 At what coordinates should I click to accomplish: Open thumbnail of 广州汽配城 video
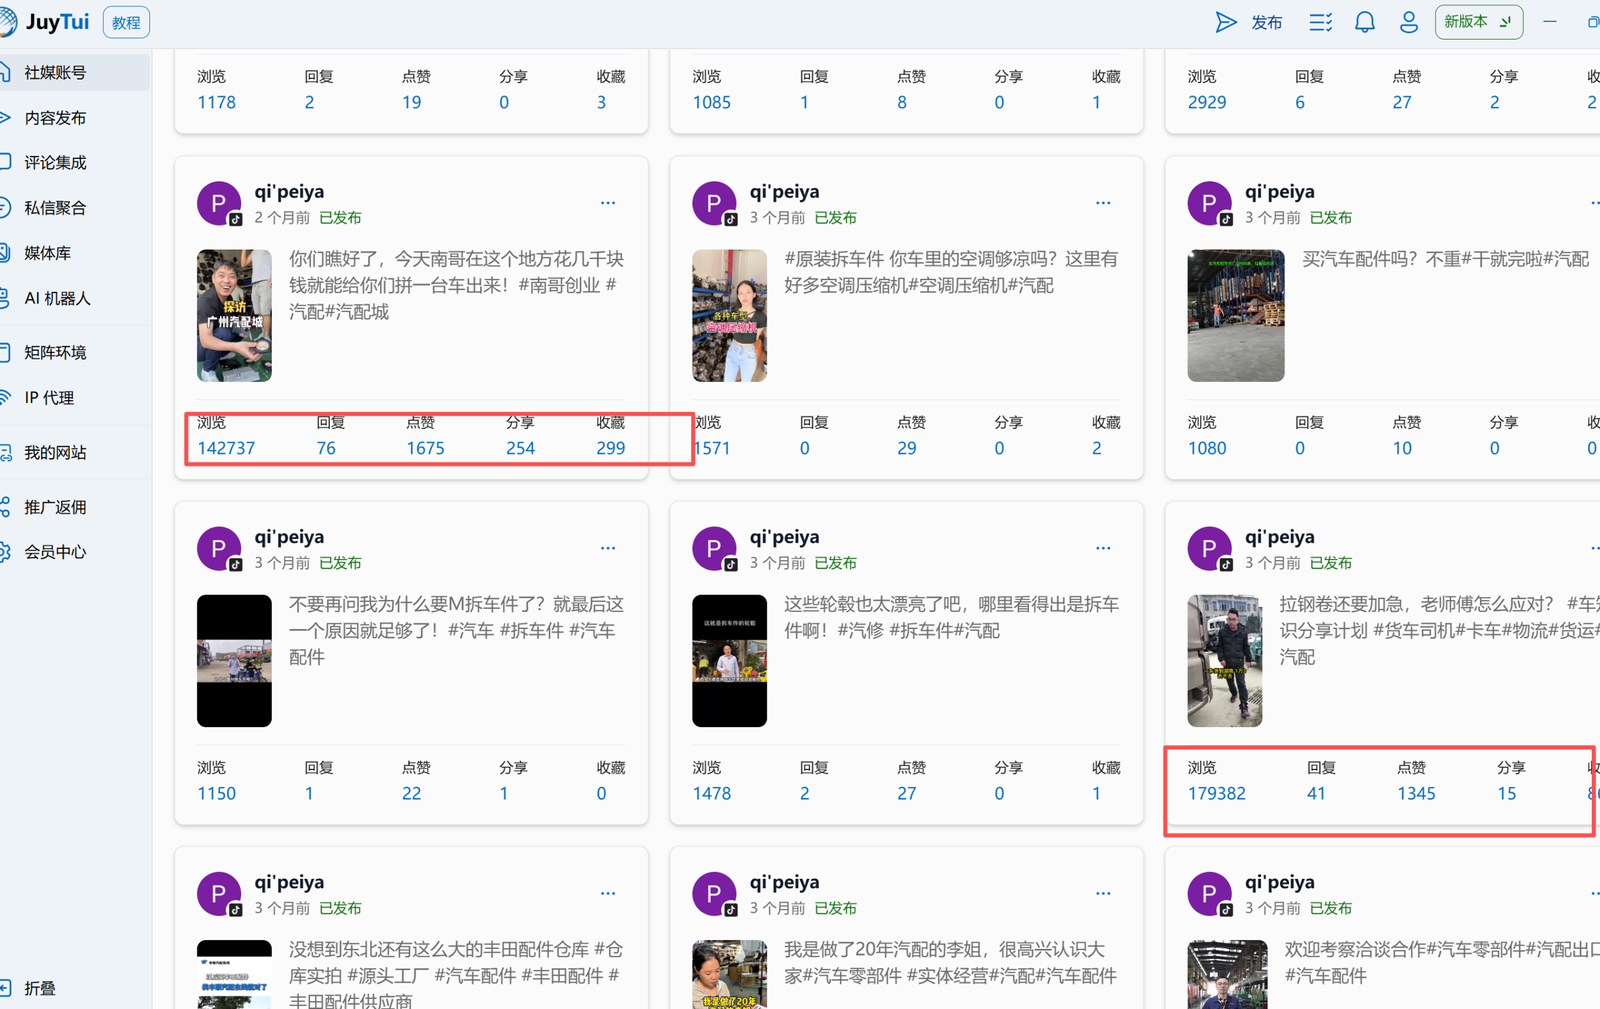[x=234, y=316]
